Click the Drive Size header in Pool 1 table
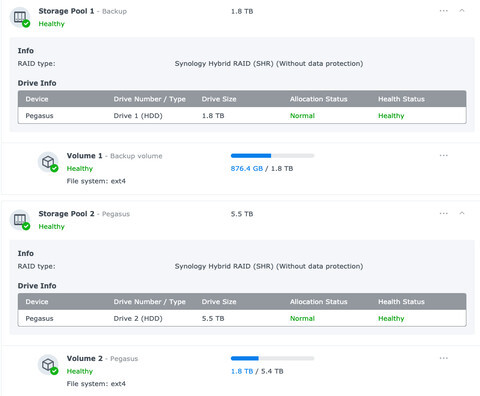The image size is (480, 396). point(219,99)
